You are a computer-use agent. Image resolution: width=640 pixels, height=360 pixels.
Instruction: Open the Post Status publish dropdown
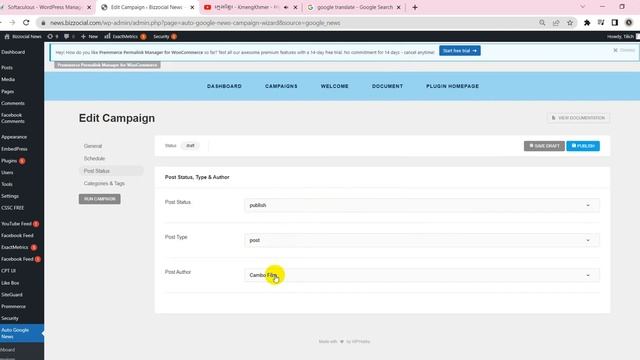pyautogui.click(x=422, y=205)
